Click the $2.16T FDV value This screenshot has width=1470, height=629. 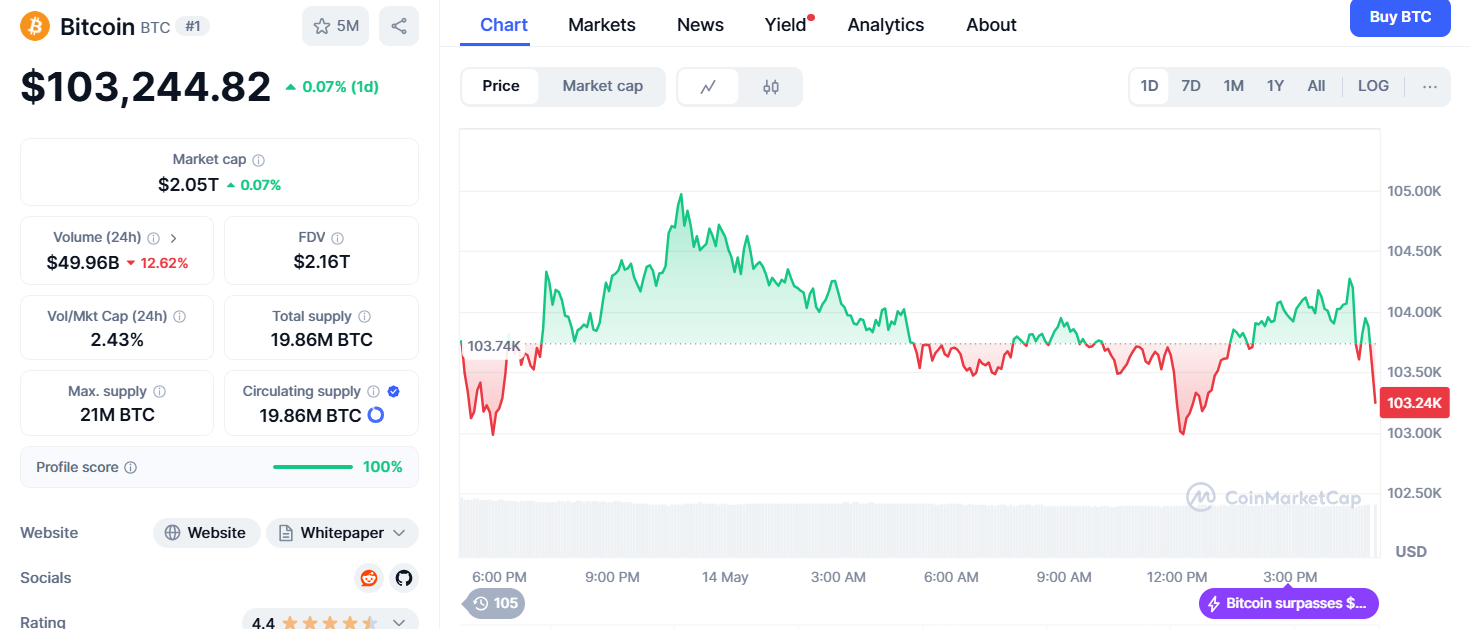[322, 263]
